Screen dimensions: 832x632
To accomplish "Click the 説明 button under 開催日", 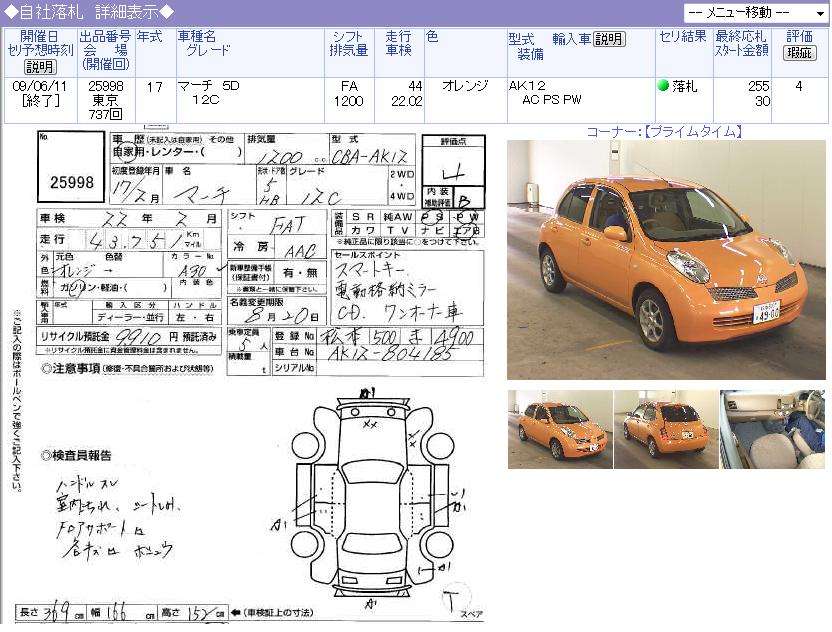I will coord(40,67).
